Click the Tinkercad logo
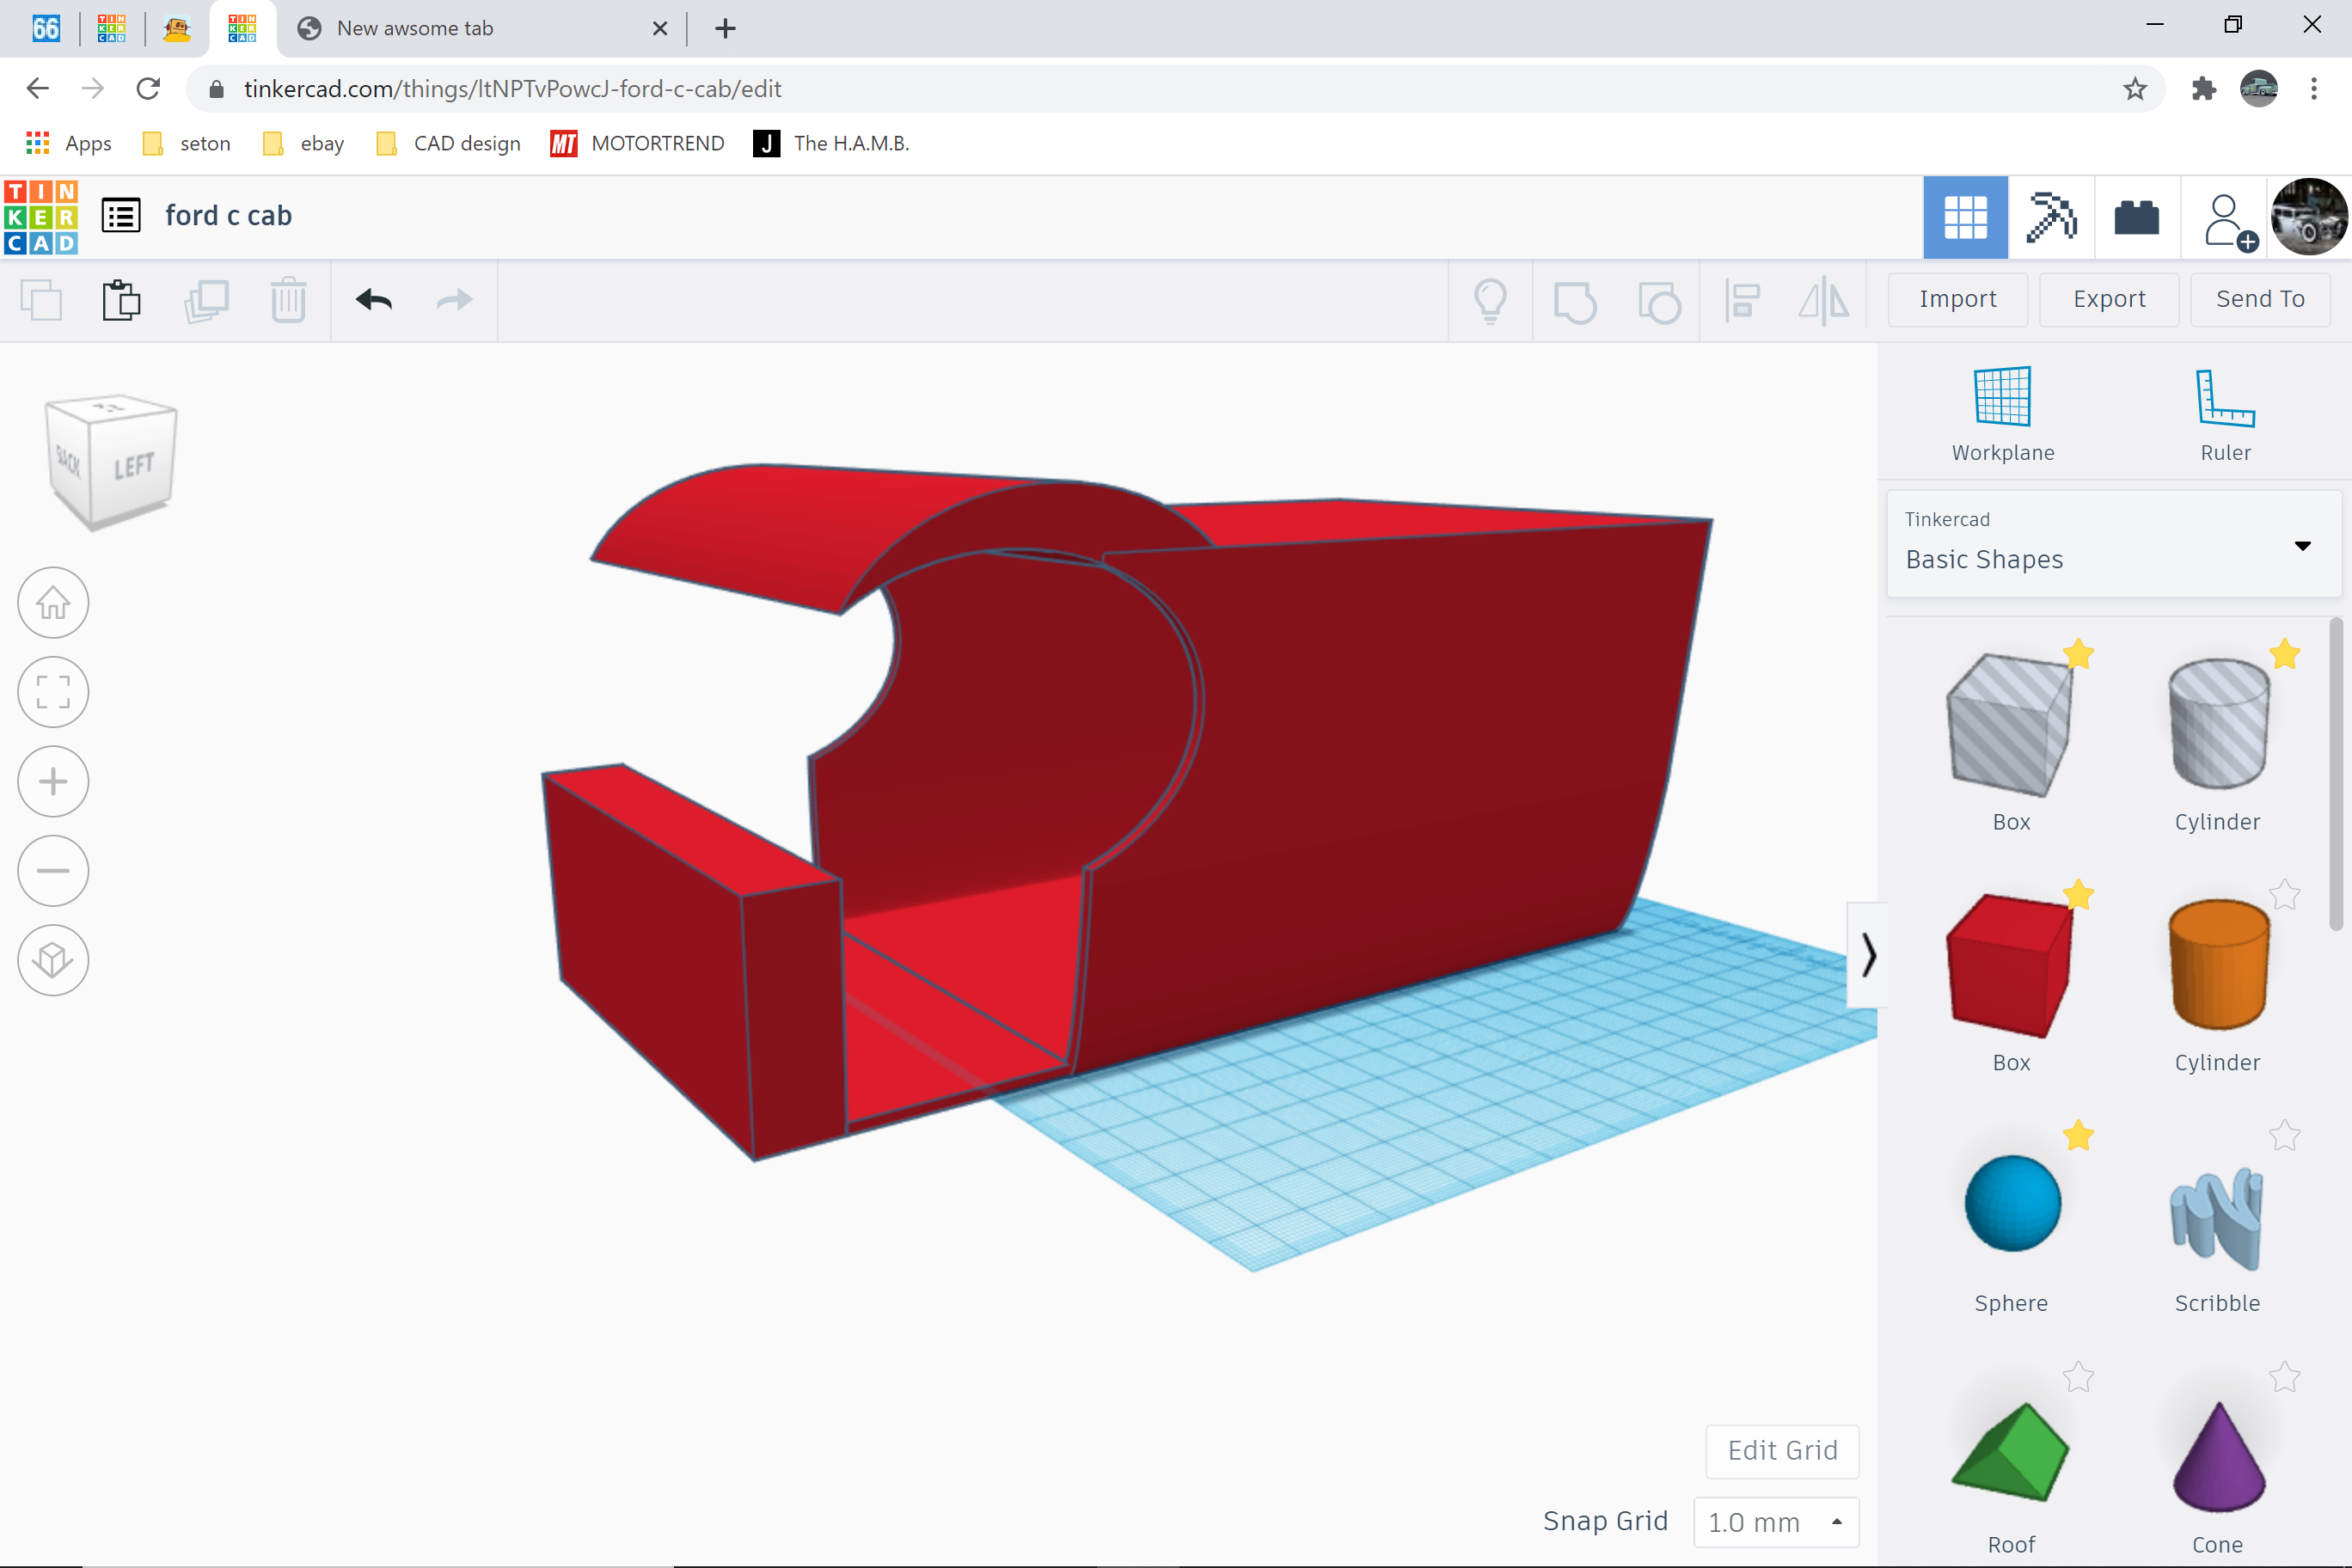Image resolution: width=2352 pixels, height=1568 pixels. coord(41,217)
